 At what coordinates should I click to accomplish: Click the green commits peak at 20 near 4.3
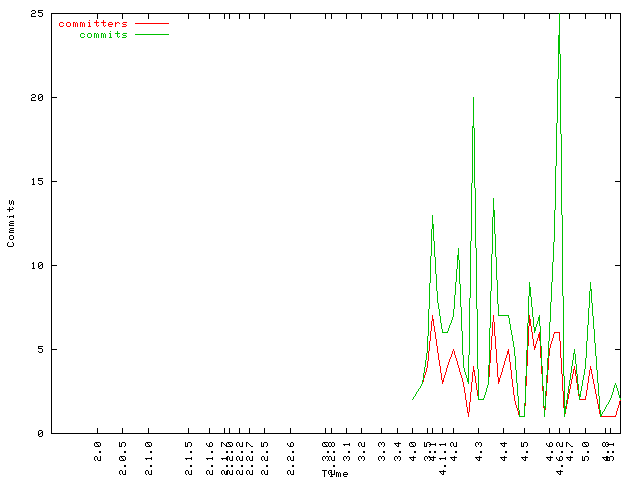pos(473,98)
